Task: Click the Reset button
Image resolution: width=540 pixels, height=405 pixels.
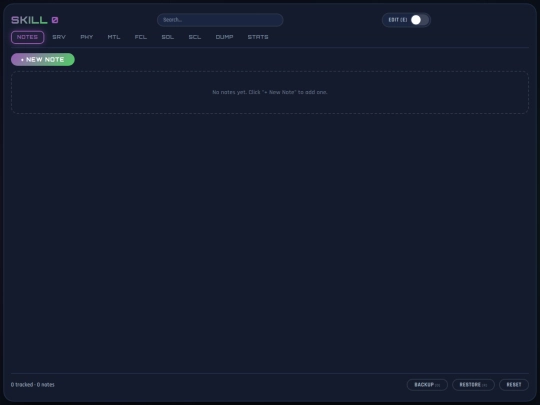Action: tap(514, 385)
